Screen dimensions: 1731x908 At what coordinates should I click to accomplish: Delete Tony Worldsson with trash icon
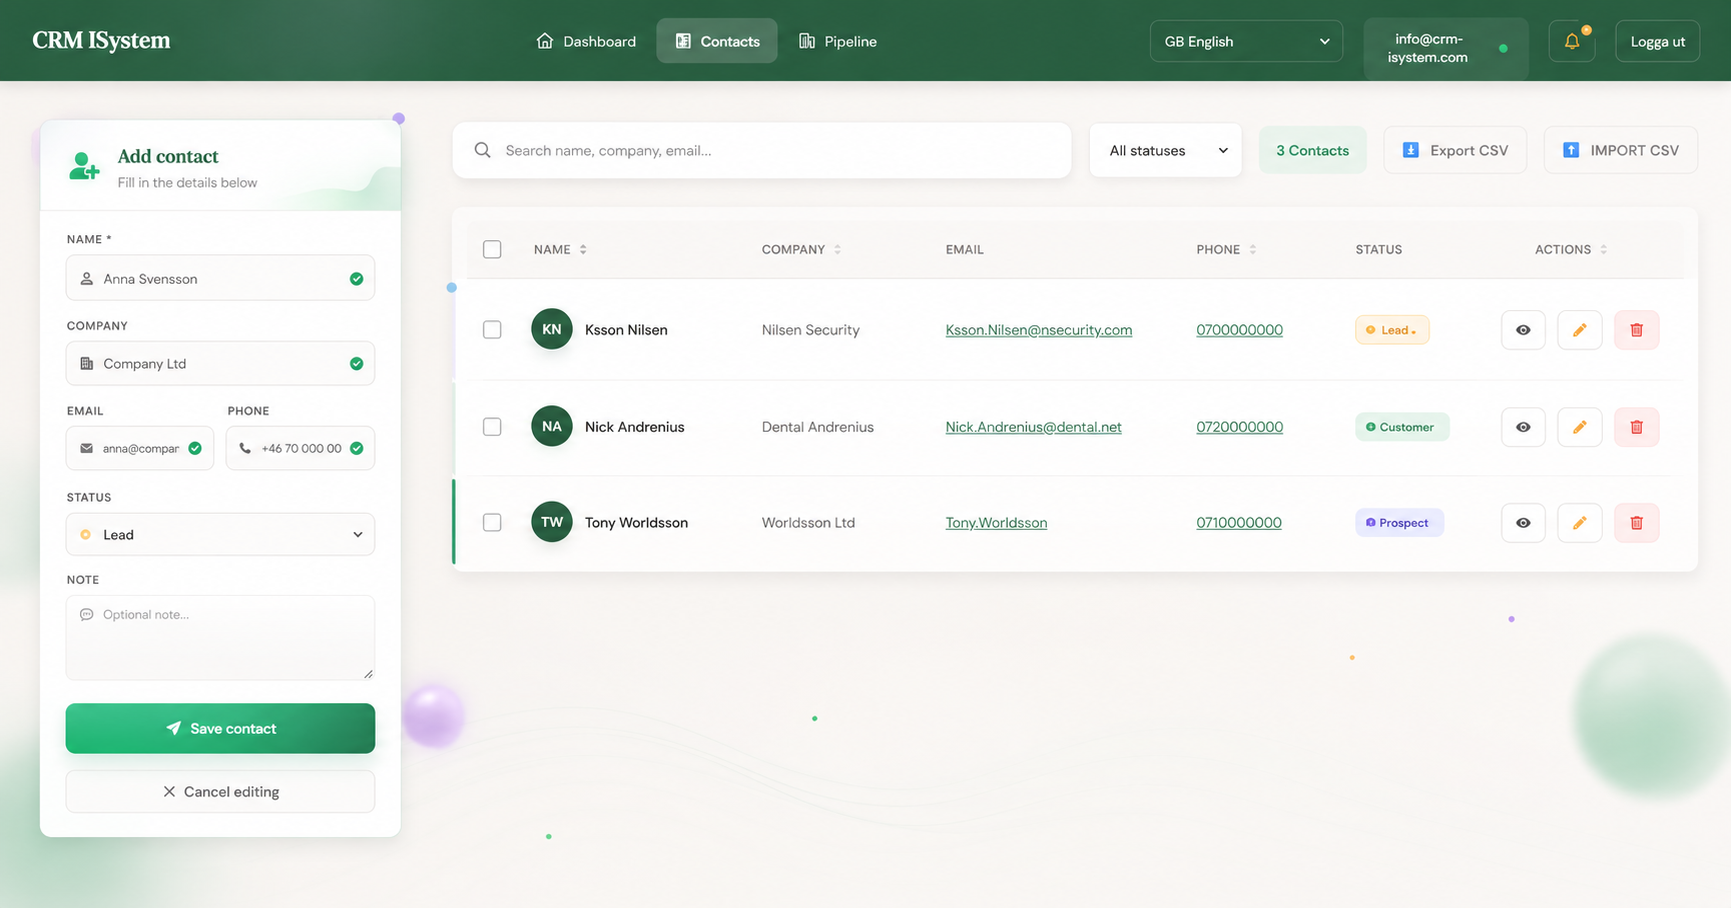(x=1637, y=523)
